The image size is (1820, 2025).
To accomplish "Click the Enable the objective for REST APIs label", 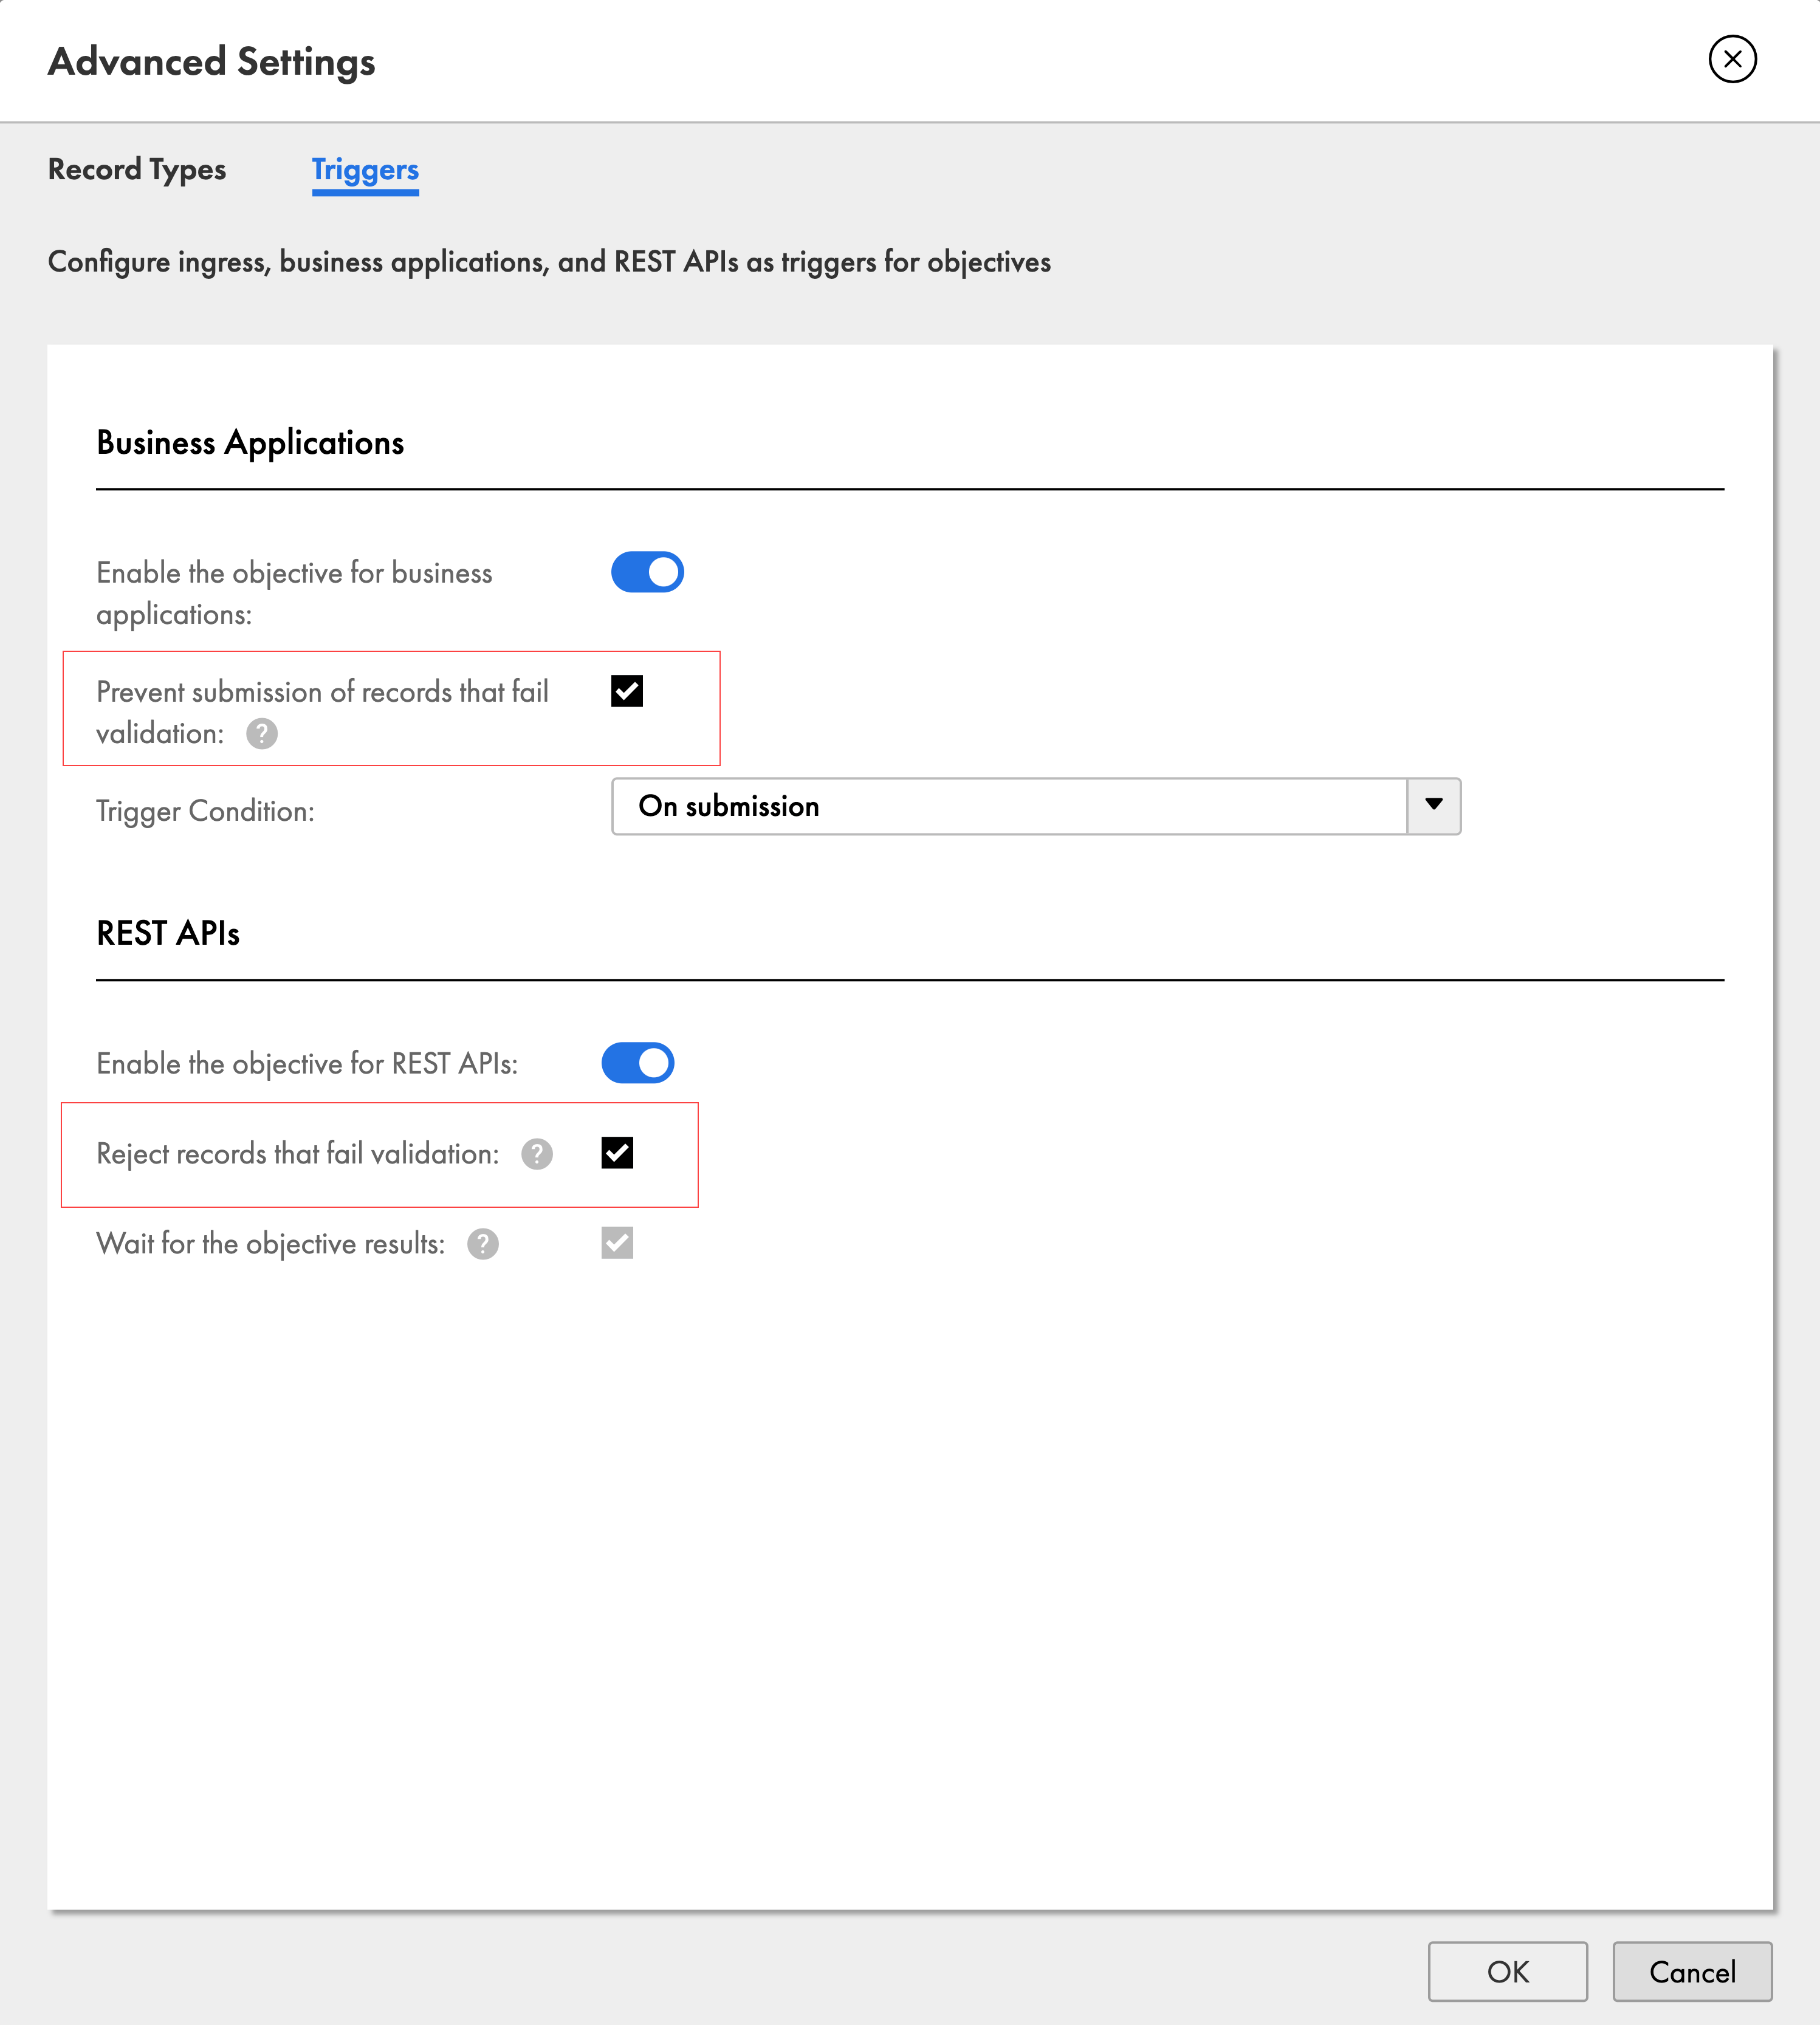I will tap(307, 1064).
